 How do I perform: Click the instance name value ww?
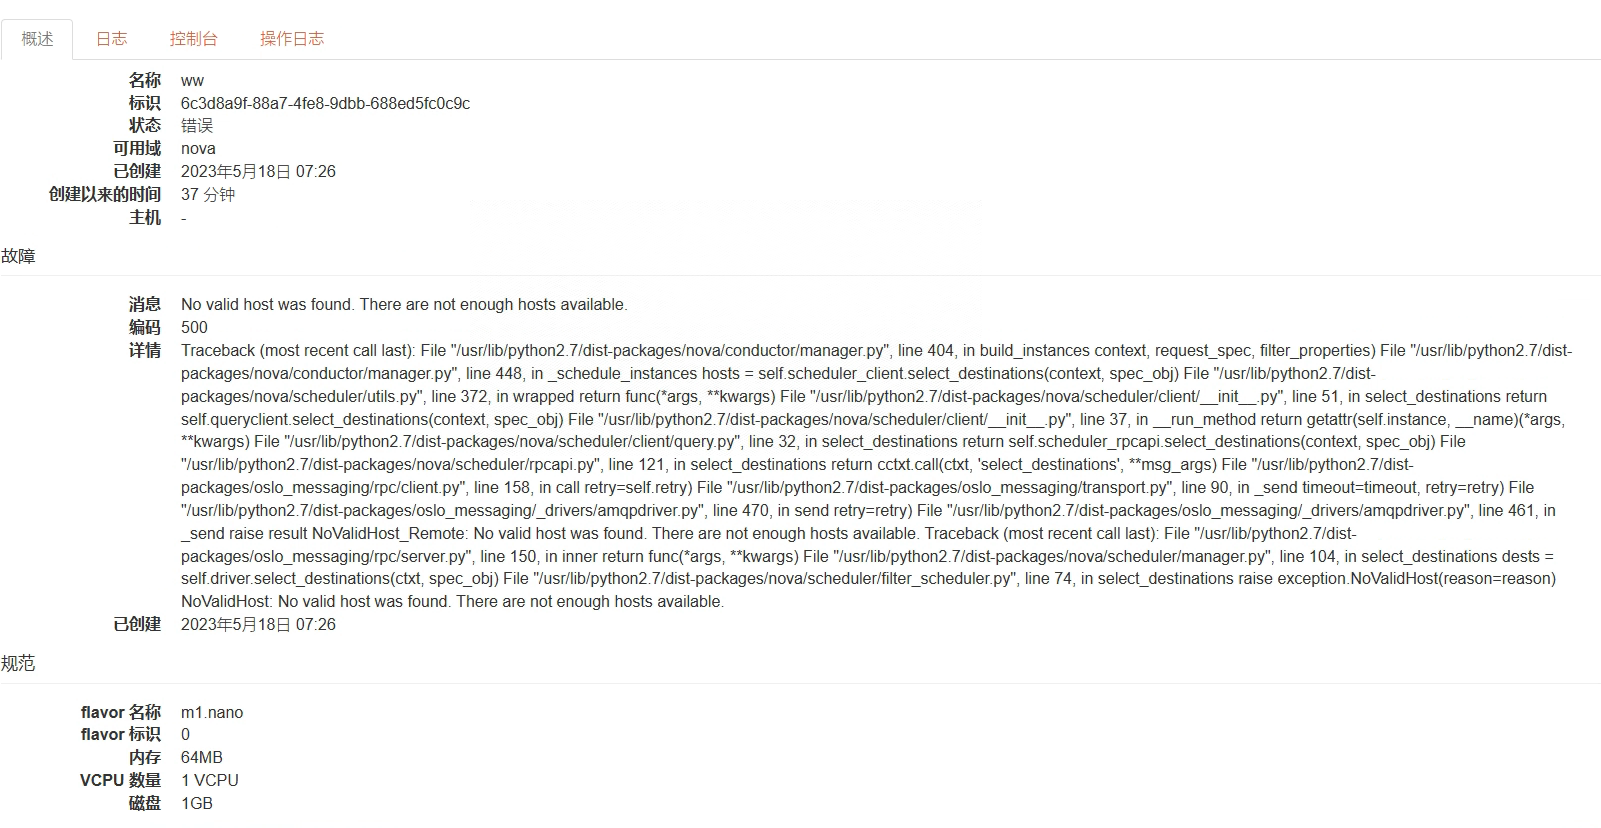tap(192, 81)
